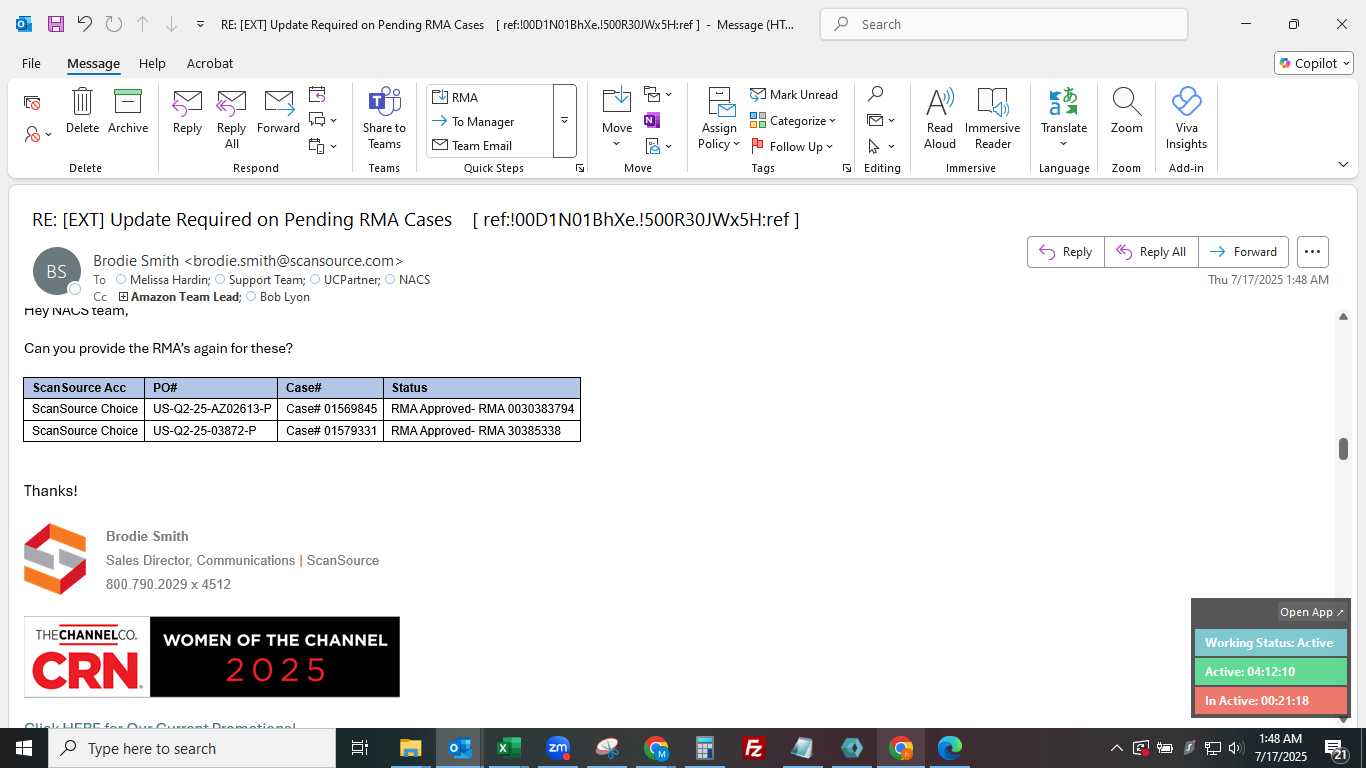Click Reply in the message header
This screenshot has height=768, width=1366.
(1066, 252)
